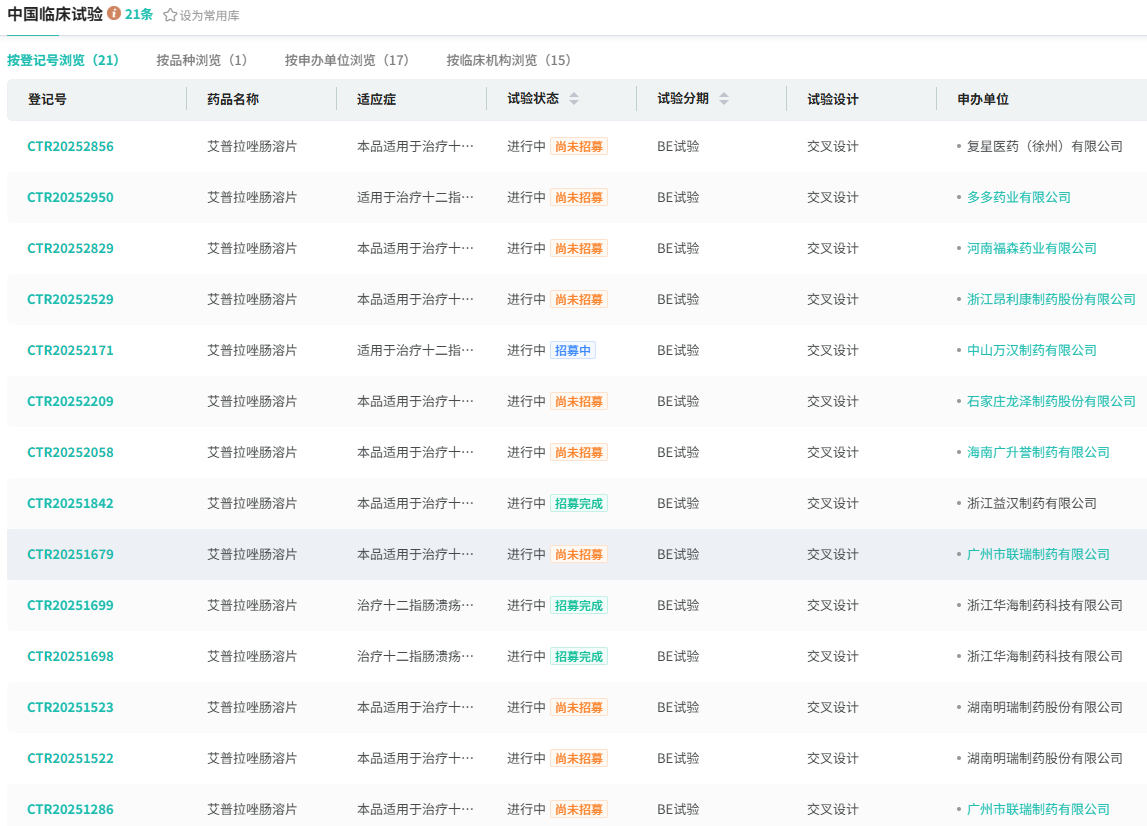Click 招募中 status tag for CTR20252171
This screenshot has width=1147, height=826.
[573, 350]
